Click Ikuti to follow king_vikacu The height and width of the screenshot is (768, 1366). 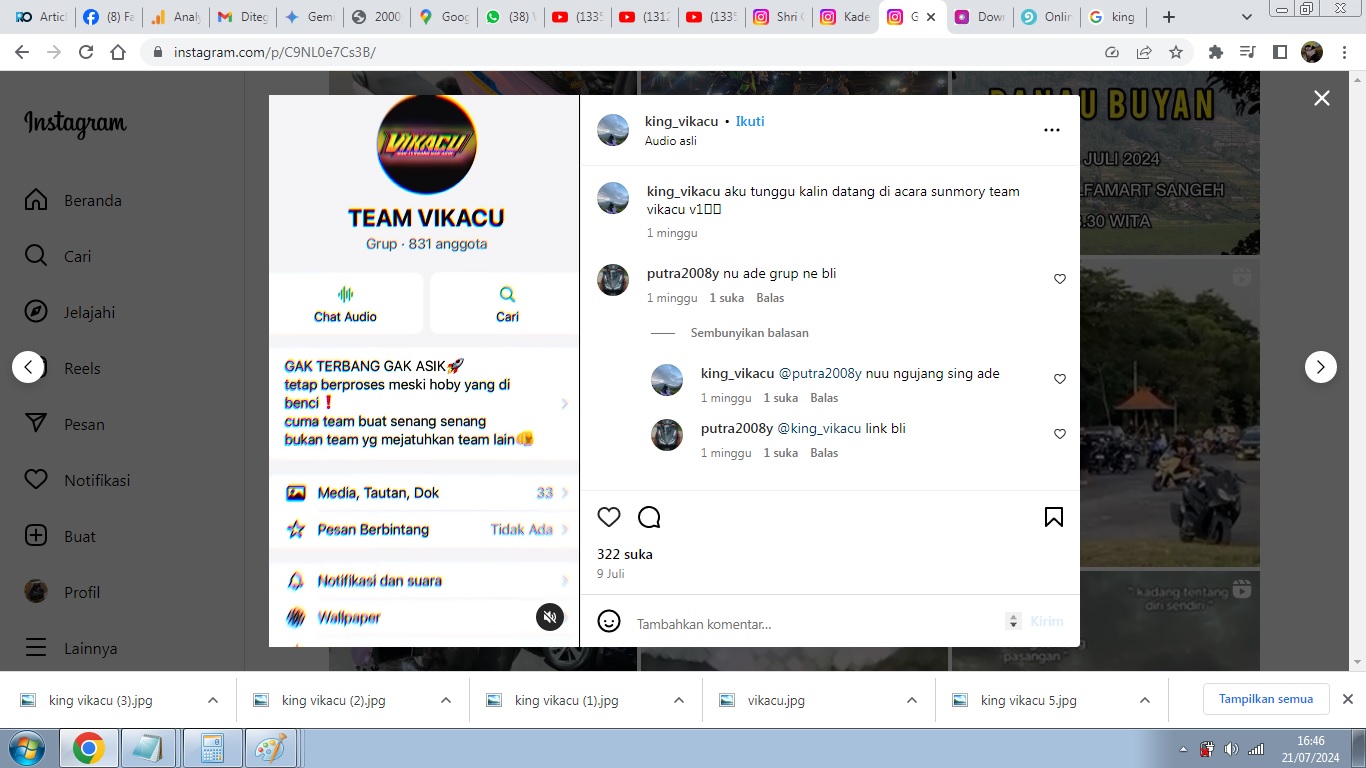click(750, 121)
